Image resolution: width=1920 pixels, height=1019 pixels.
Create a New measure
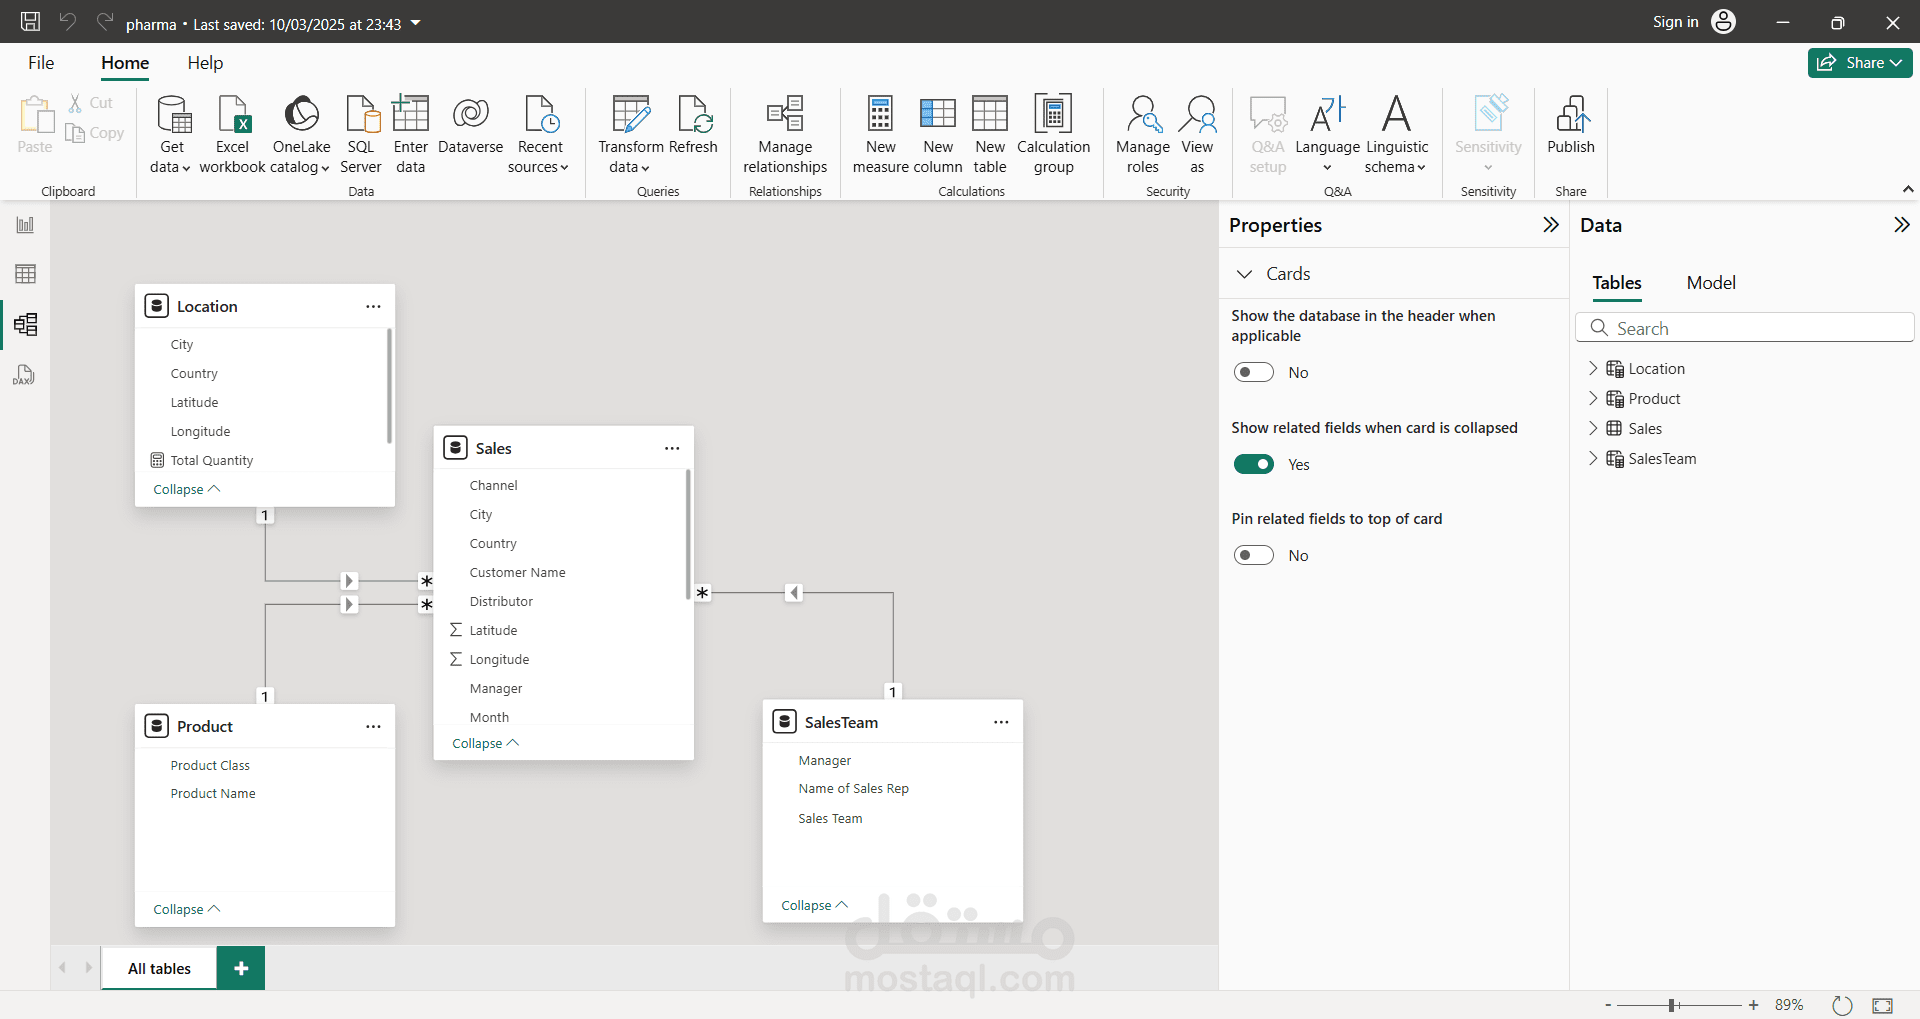(x=880, y=134)
